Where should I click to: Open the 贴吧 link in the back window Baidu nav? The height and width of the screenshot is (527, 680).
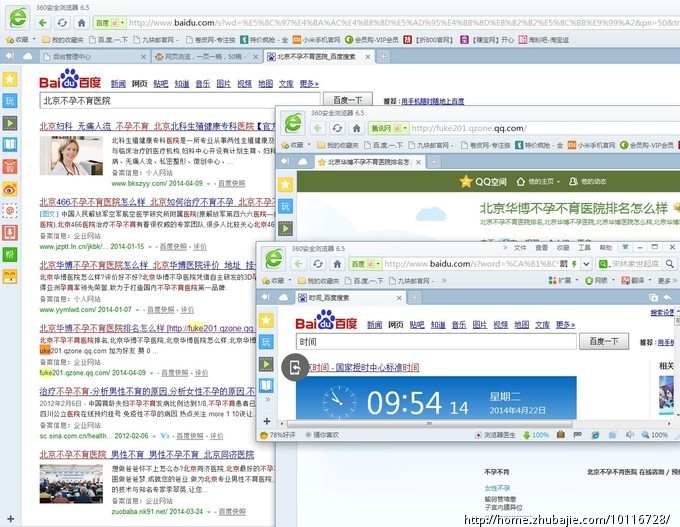point(160,83)
